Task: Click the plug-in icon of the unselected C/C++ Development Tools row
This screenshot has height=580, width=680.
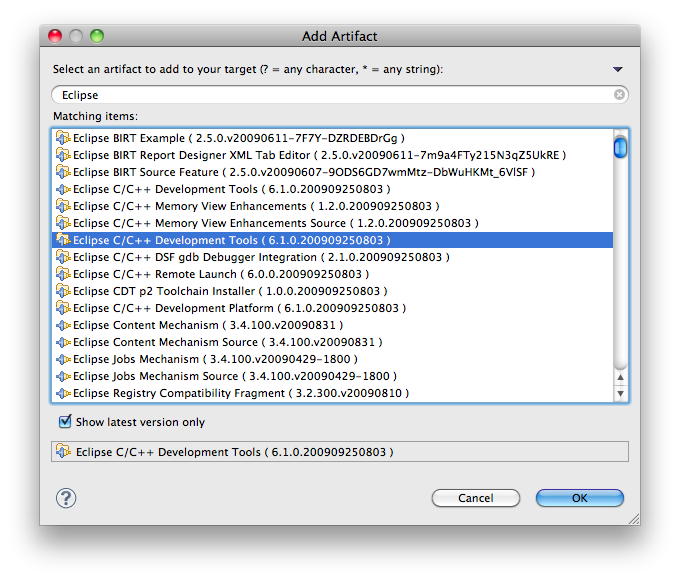Action: pyautogui.click(x=63, y=189)
